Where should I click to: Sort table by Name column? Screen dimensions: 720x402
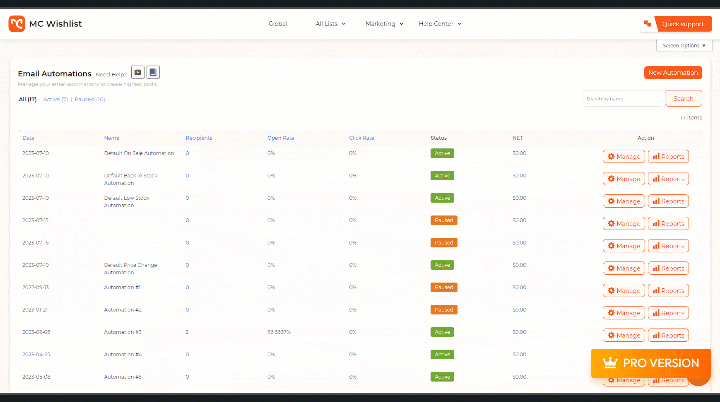coord(112,138)
